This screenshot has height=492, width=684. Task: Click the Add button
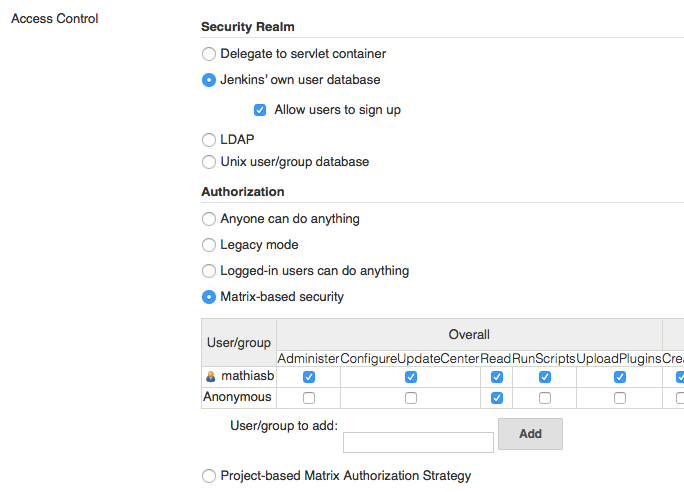click(x=530, y=434)
